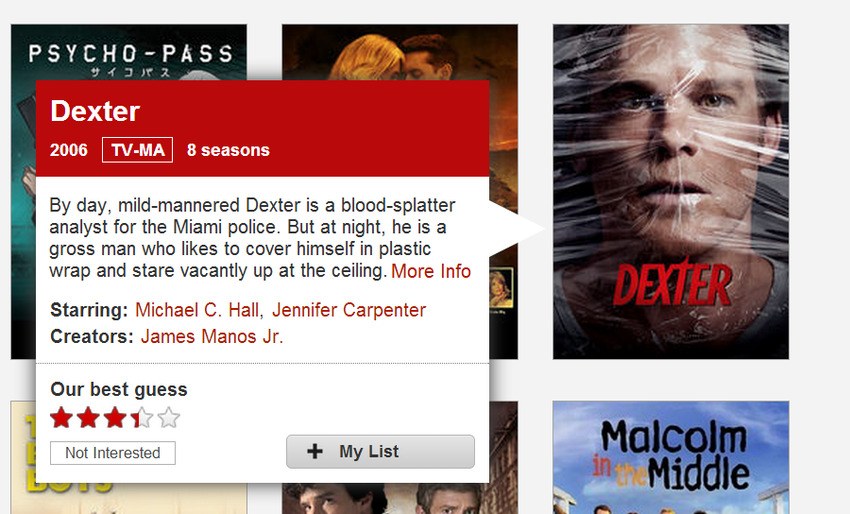This screenshot has width=850, height=514.
Task: Open the More Info link
Action: 431,271
